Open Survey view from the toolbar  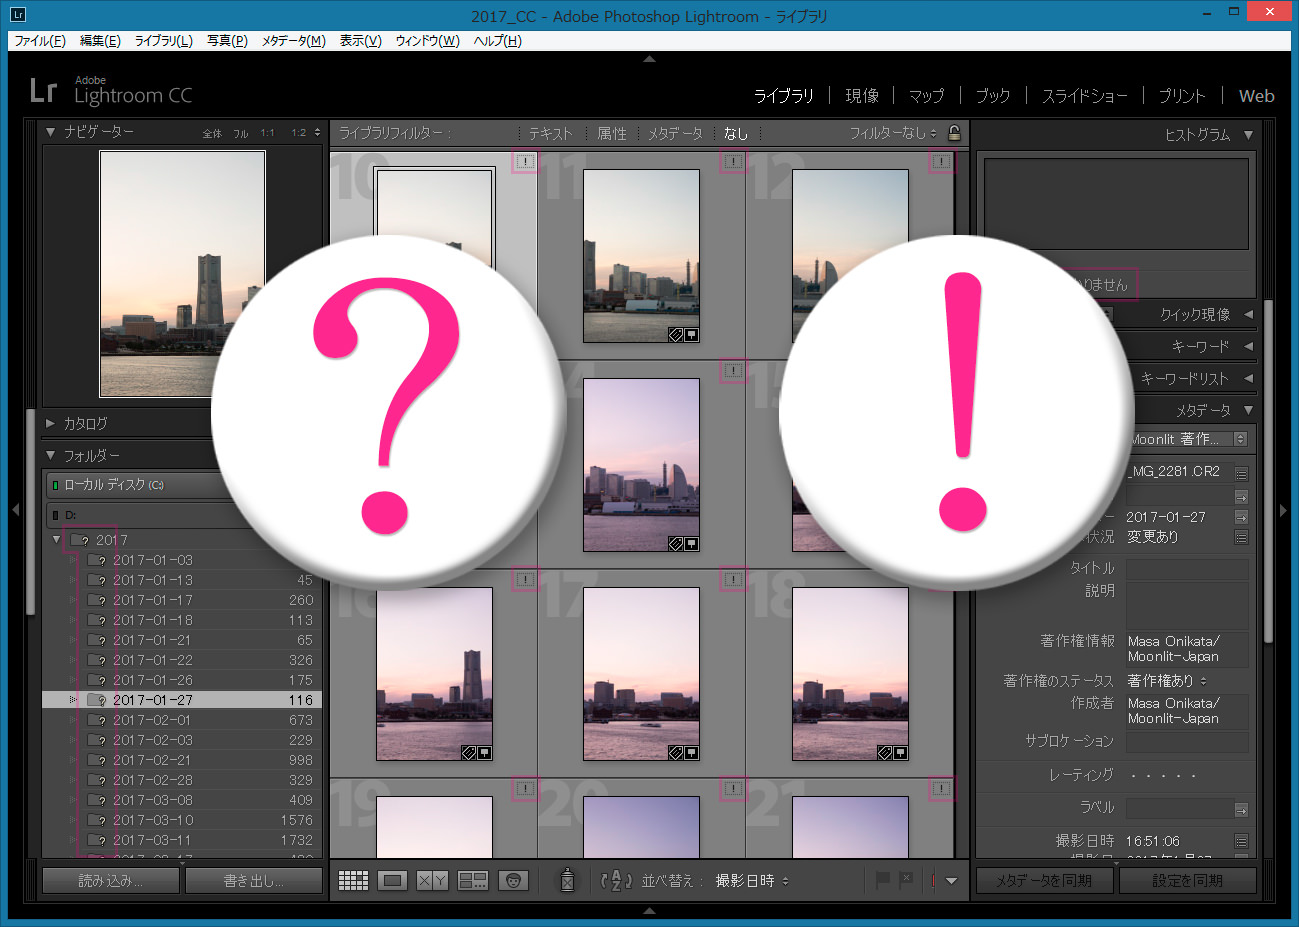(472, 881)
